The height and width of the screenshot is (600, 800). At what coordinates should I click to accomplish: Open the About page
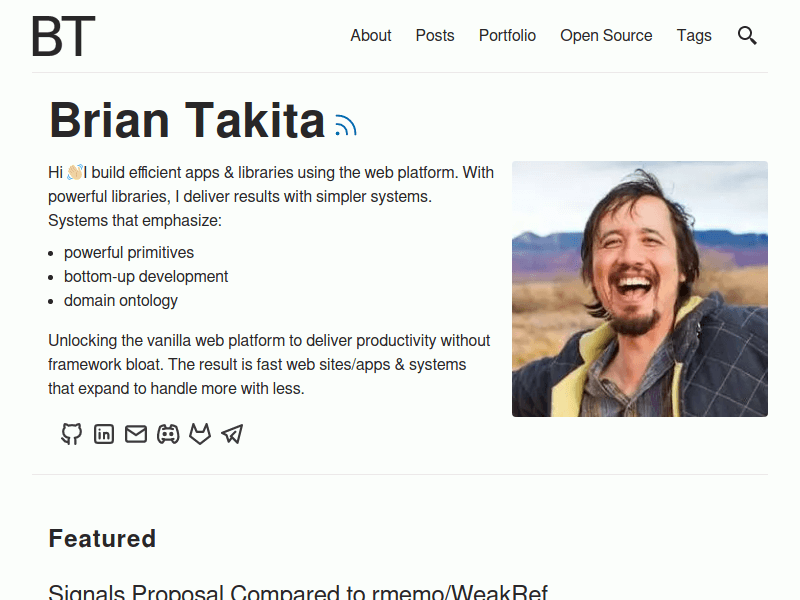[371, 35]
